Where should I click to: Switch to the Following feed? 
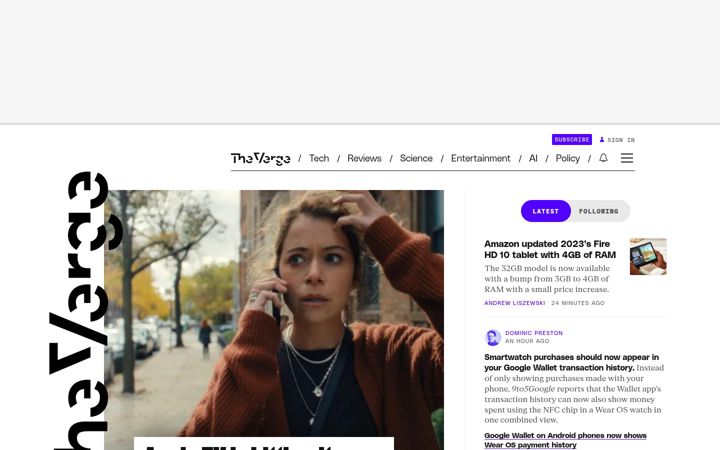(599, 211)
